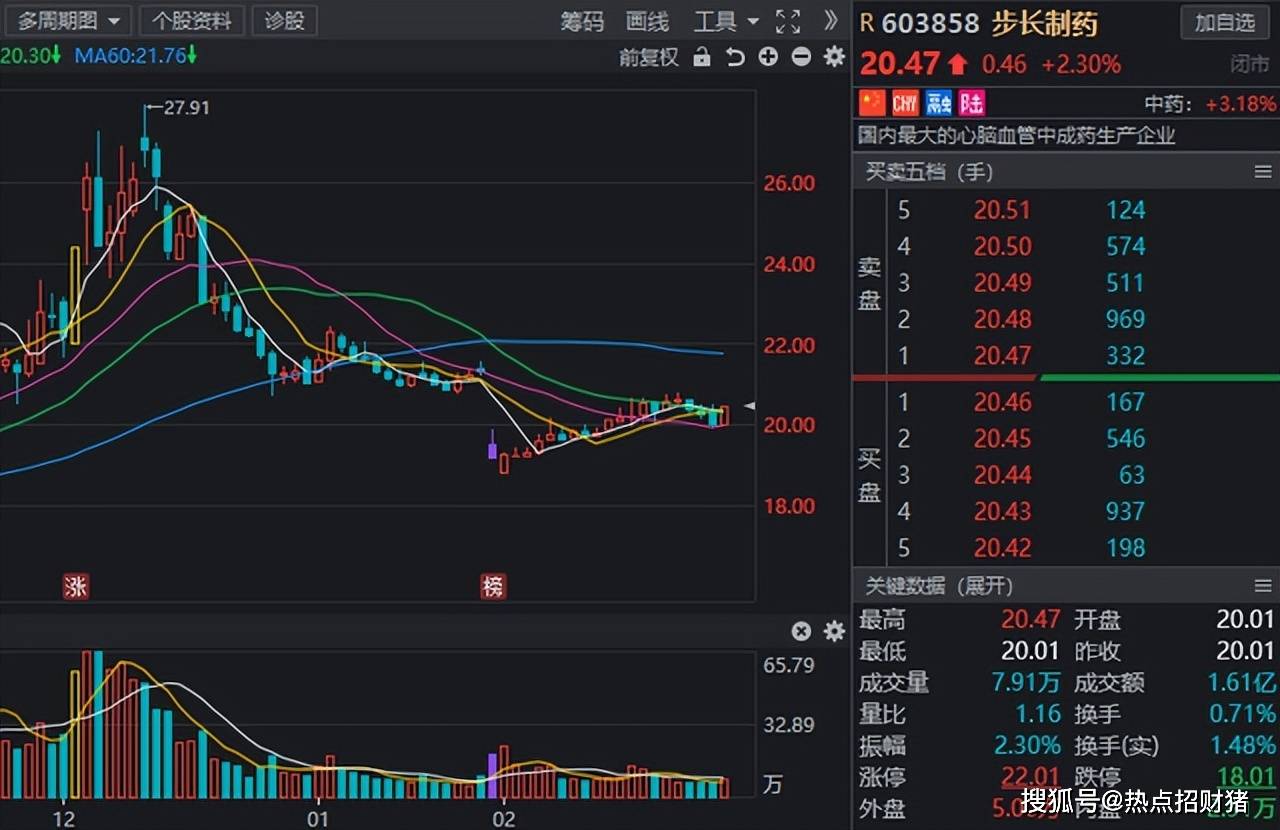
Task: Open 买卖五档 panel menu
Action: 1263,172
